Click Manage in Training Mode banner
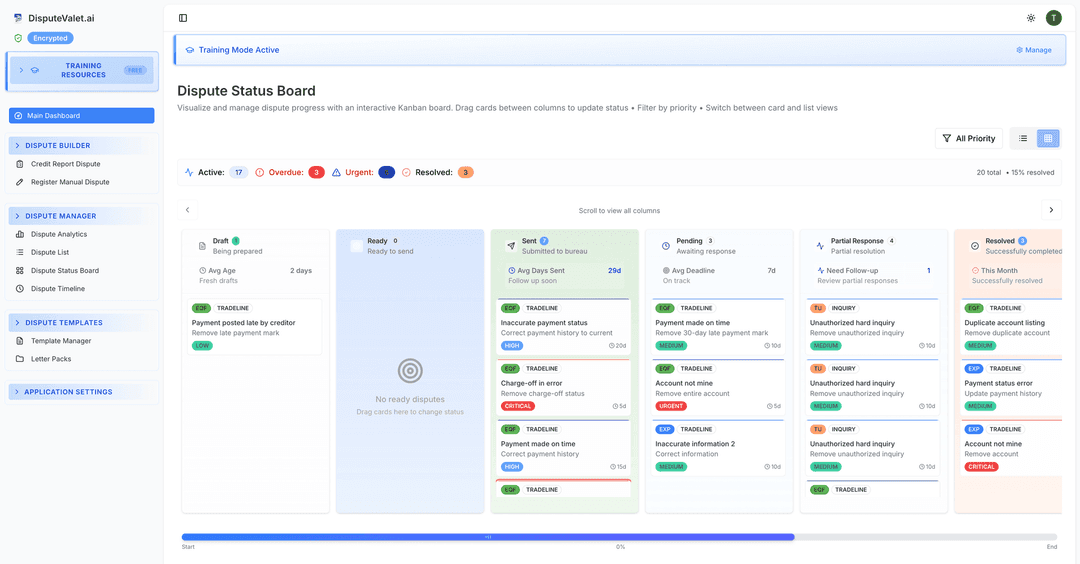Image resolution: width=1080 pixels, height=564 pixels. click(1034, 50)
